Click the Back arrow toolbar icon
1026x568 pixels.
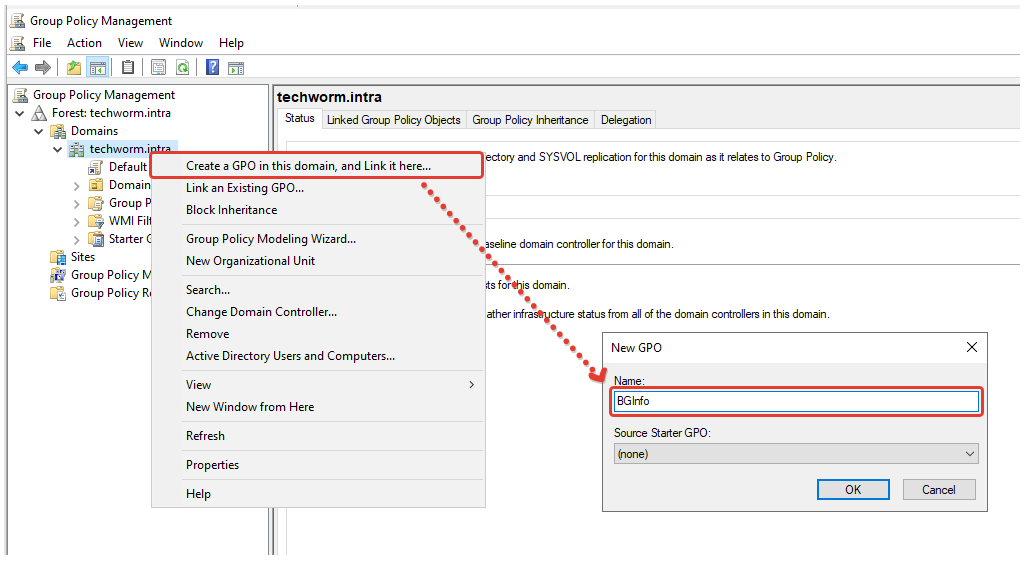(19, 67)
